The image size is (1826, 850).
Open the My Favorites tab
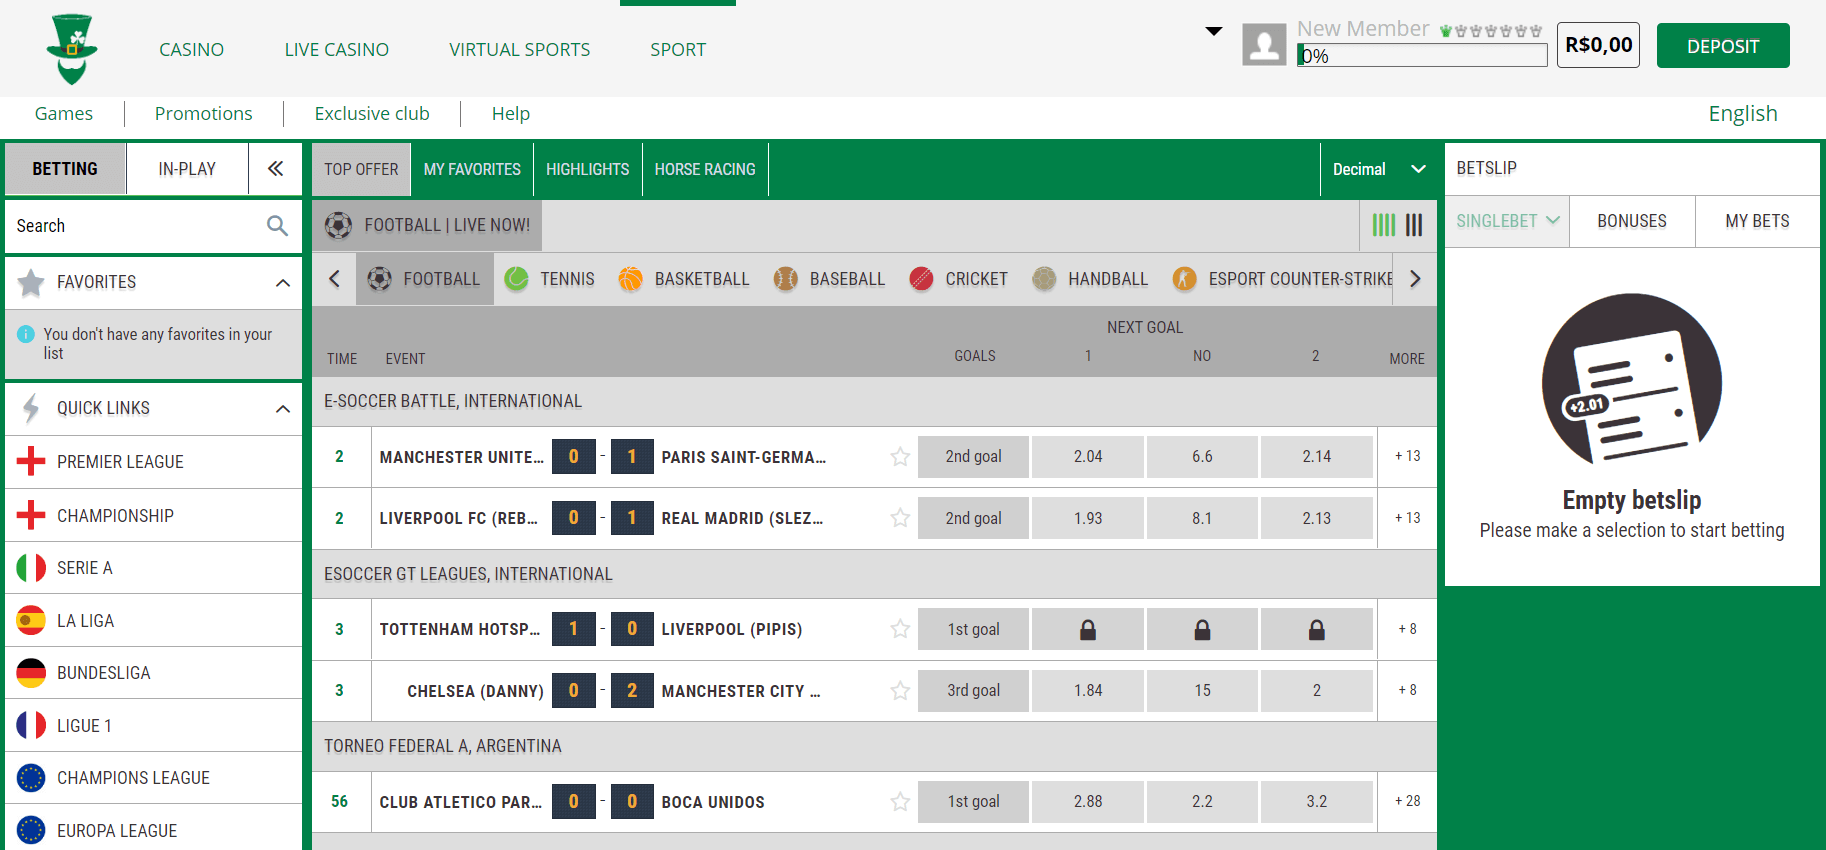[472, 170]
